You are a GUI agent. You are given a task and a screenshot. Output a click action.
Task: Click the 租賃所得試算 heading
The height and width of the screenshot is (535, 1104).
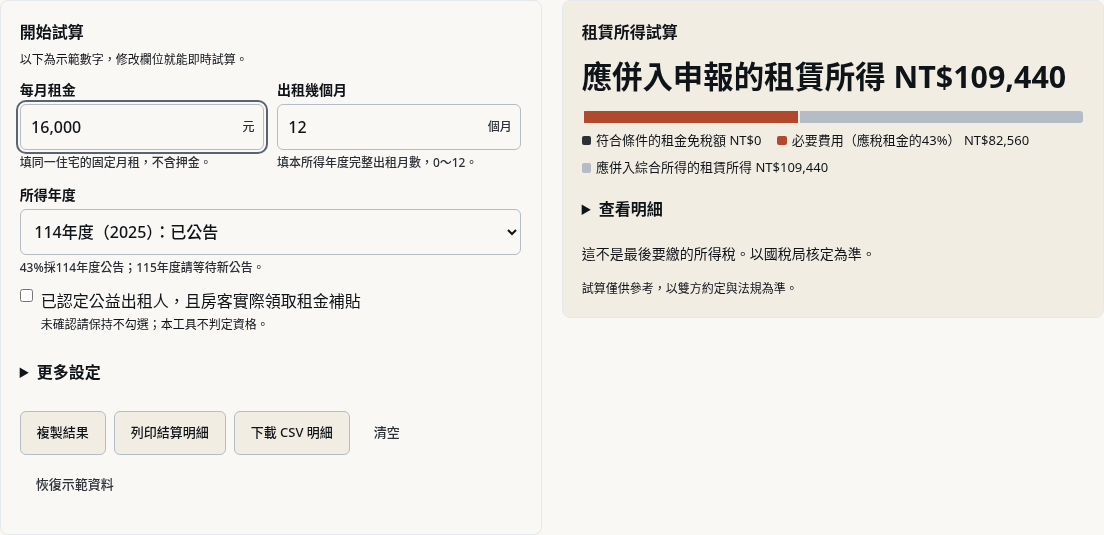(629, 32)
